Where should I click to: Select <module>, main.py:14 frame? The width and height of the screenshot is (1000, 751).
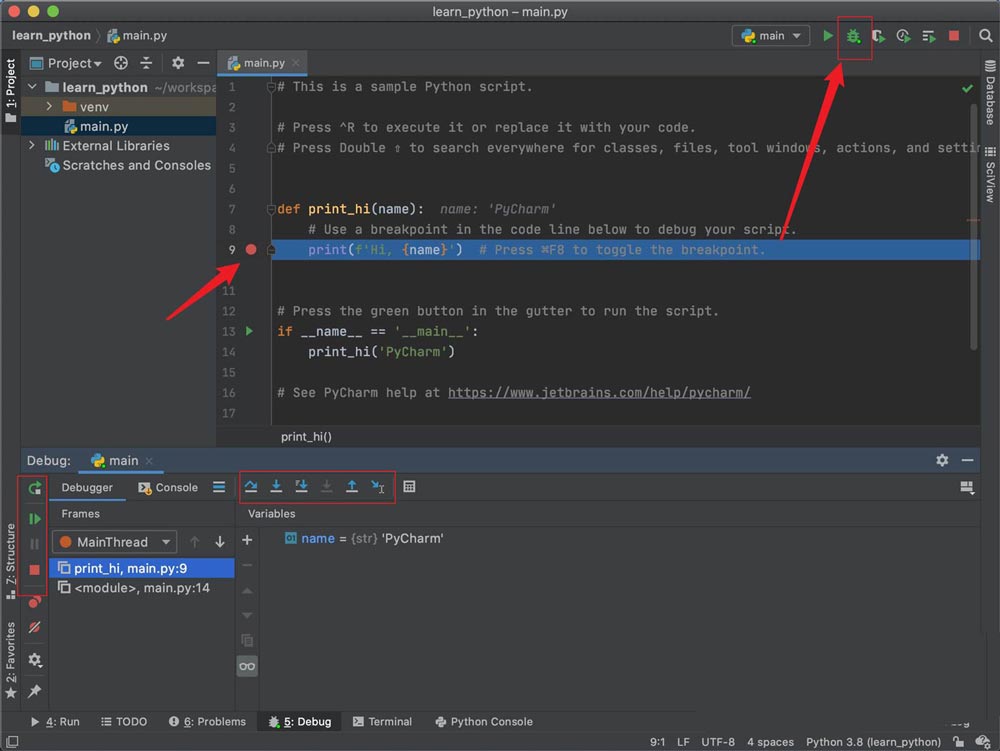[x=142, y=588]
